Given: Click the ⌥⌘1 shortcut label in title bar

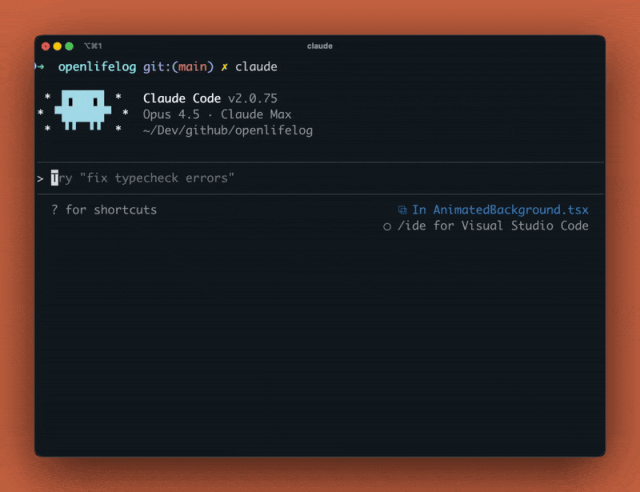Looking at the screenshot, I should tap(93, 46).
